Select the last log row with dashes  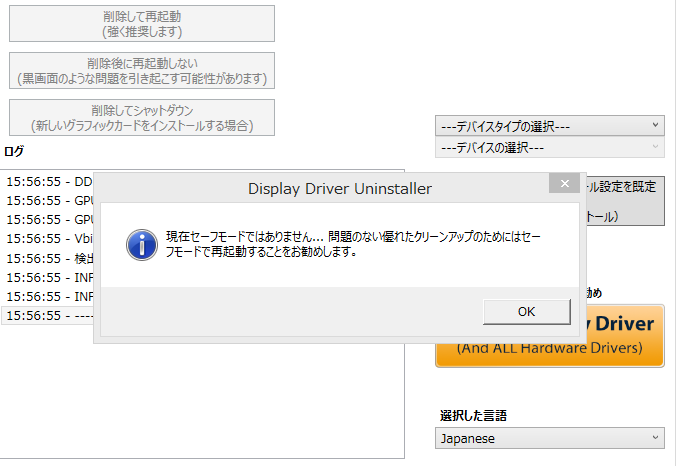tap(48, 316)
